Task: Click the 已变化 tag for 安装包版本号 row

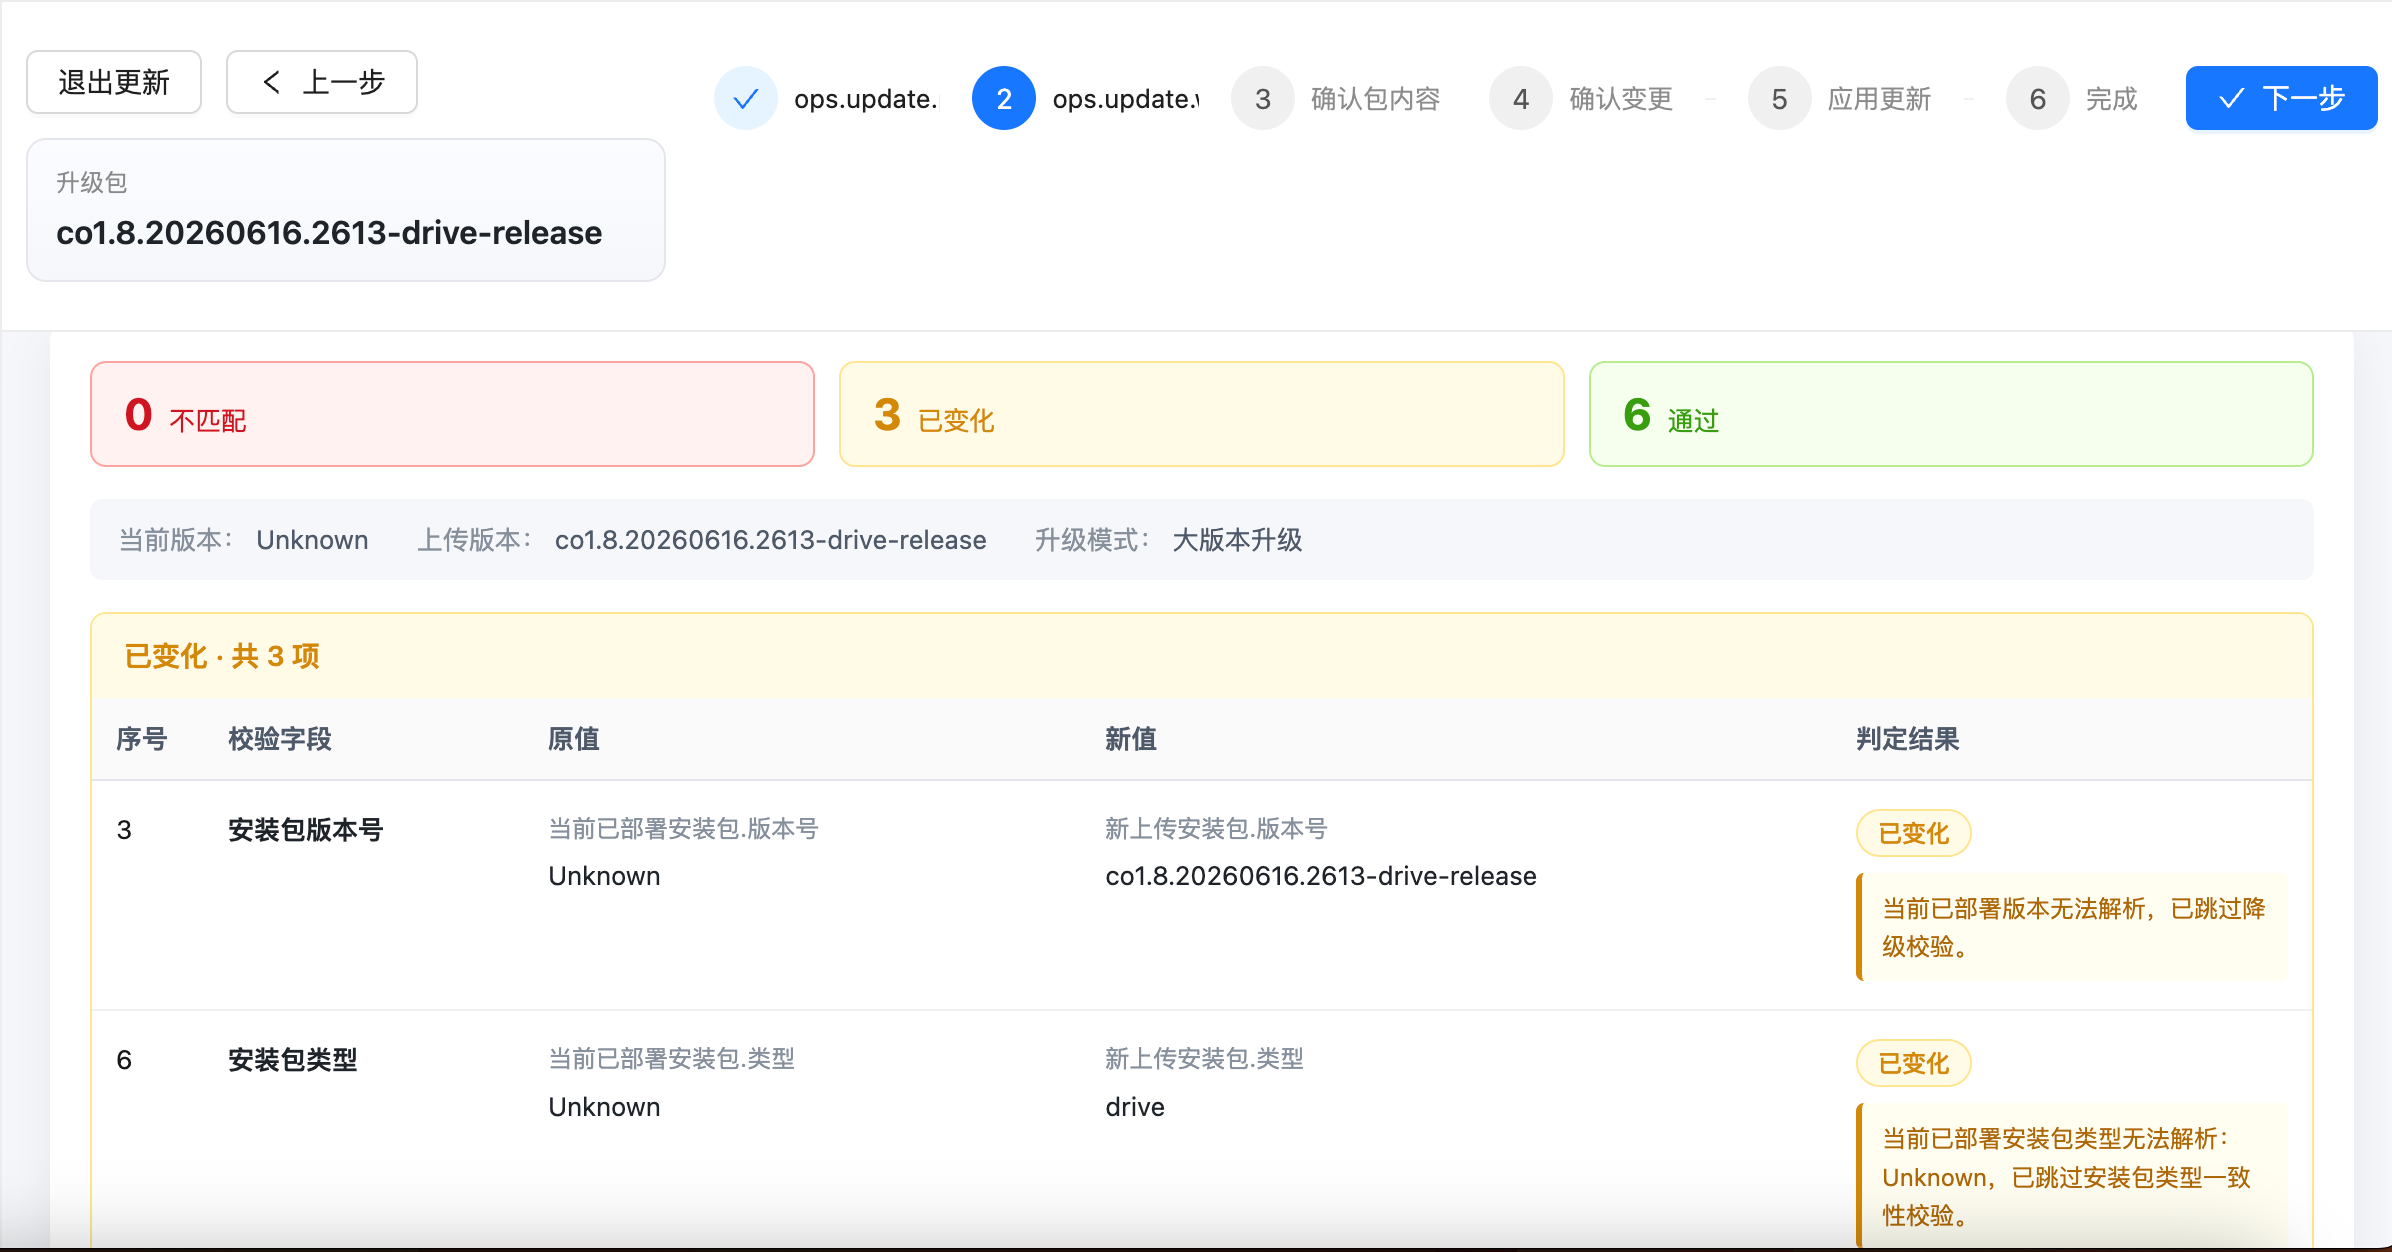Action: 1913,833
